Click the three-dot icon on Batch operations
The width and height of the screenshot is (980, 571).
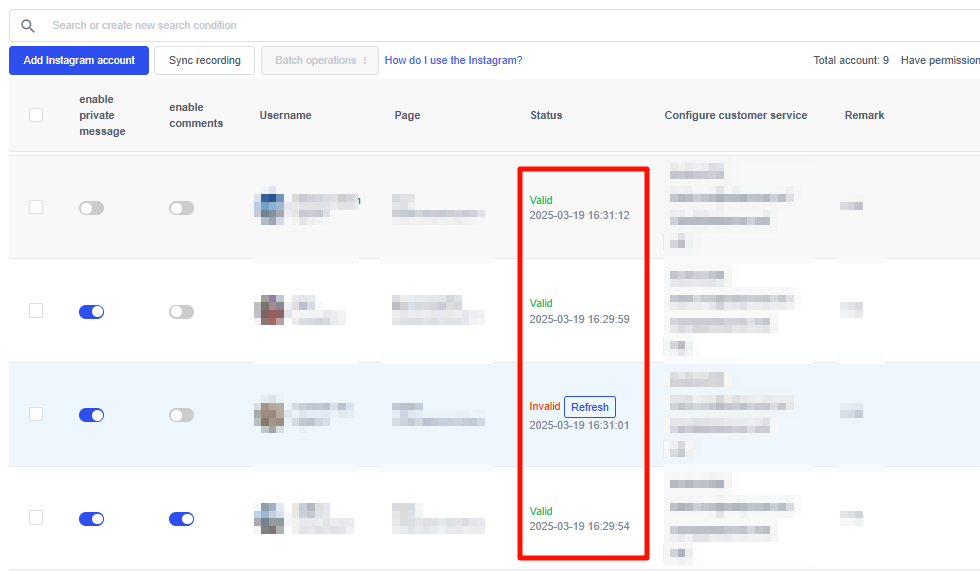(365, 61)
